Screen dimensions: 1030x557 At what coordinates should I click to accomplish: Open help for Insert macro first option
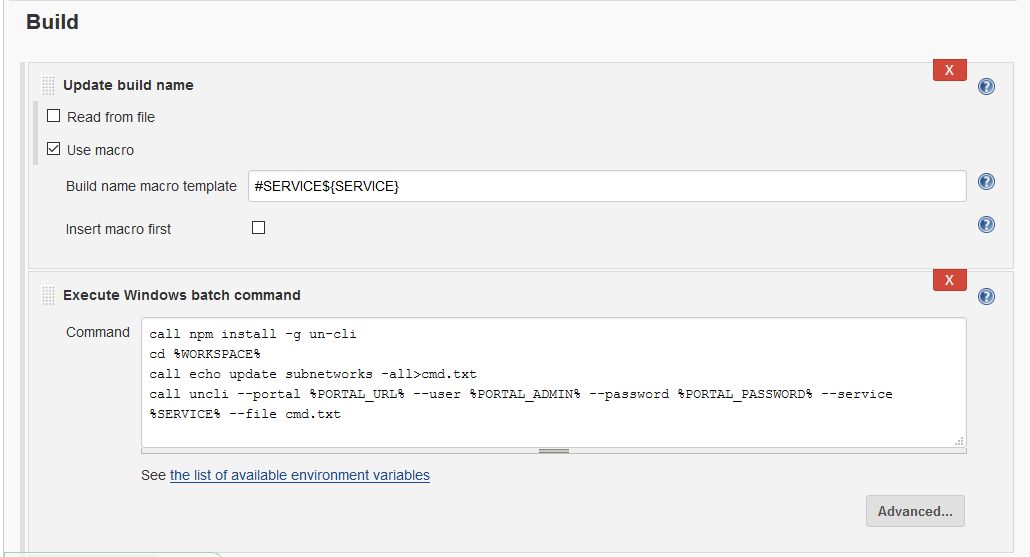(x=986, y=225)
